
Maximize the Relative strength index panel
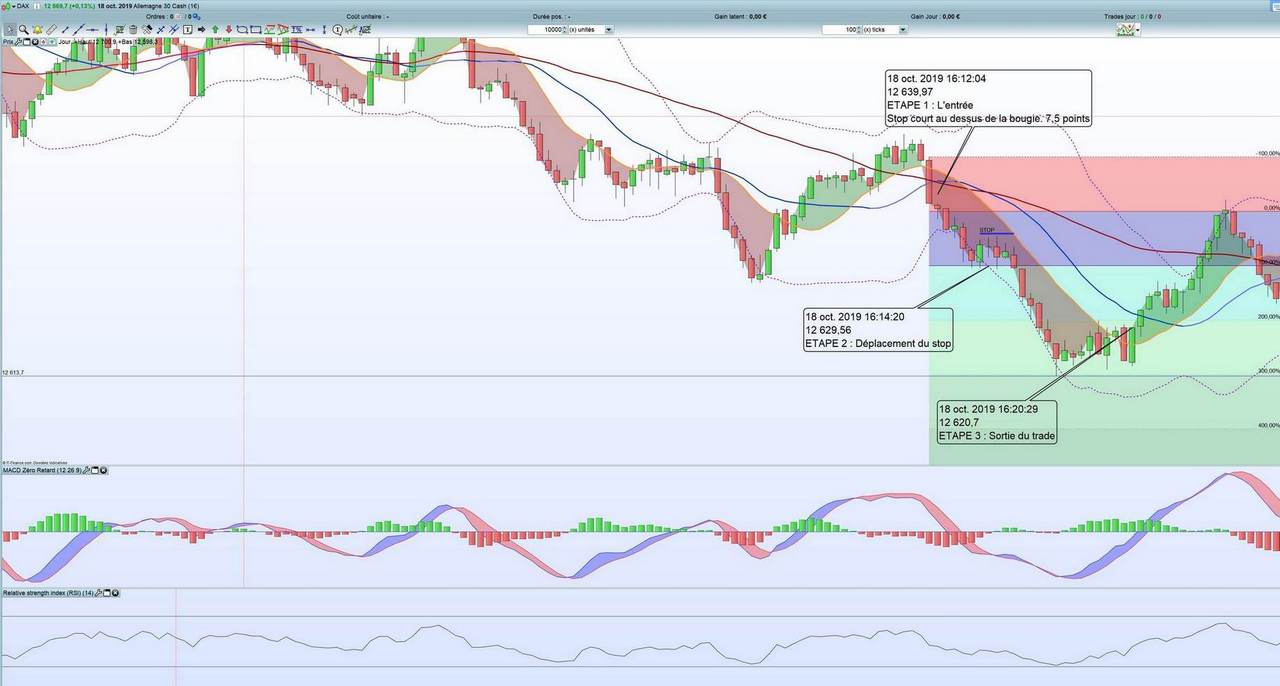tap(107, 593)
